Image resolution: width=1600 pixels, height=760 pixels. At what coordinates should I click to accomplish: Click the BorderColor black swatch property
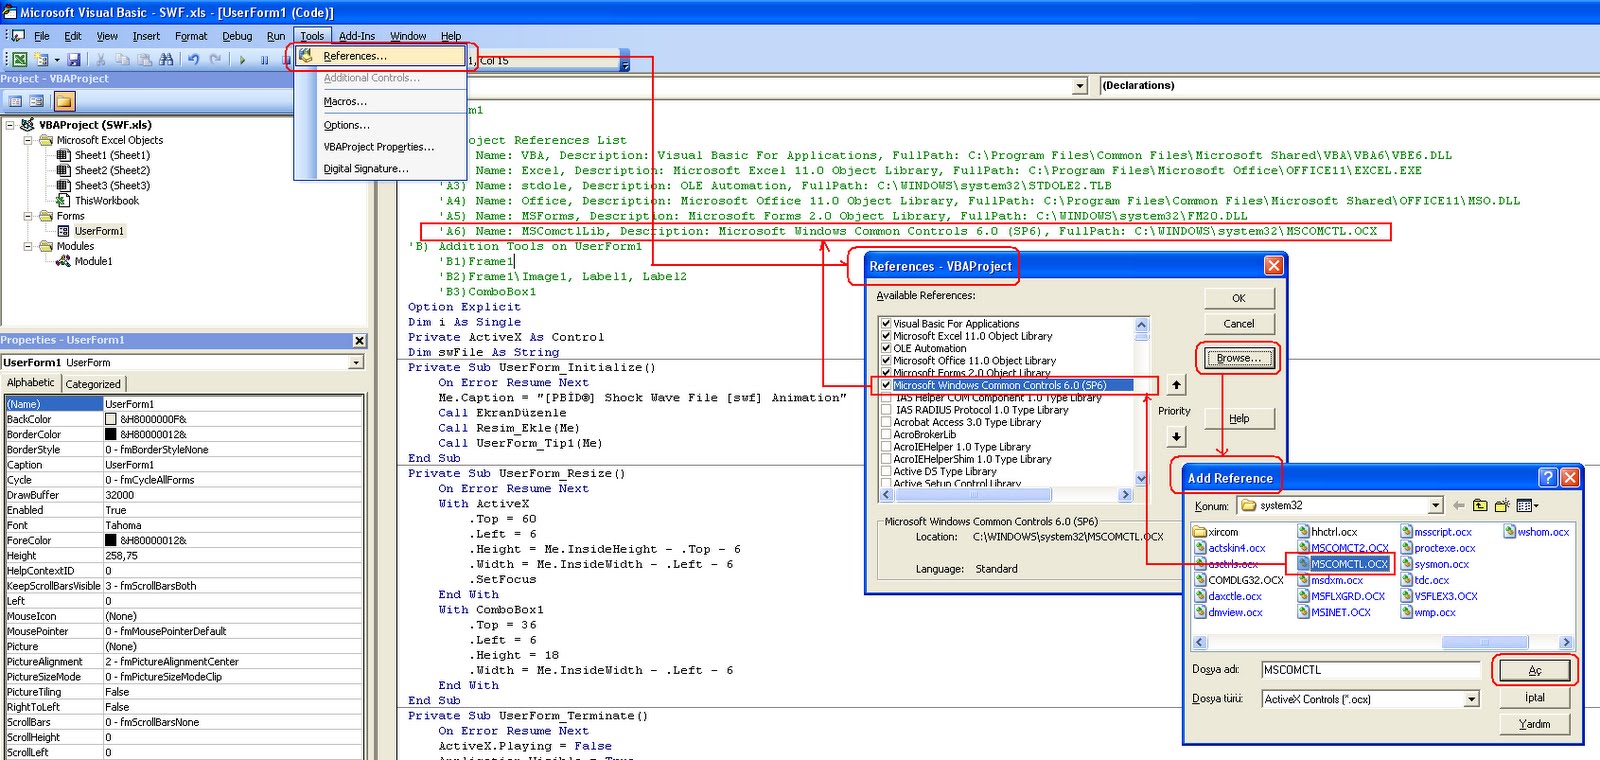point(111,434)
